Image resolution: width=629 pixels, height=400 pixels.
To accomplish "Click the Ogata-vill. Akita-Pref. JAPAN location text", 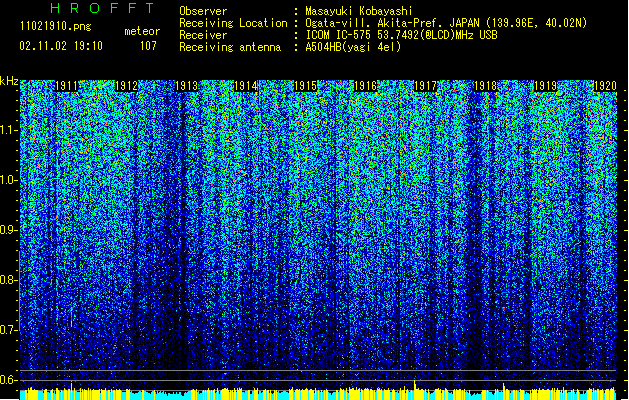I will click(x=446, y=23).
